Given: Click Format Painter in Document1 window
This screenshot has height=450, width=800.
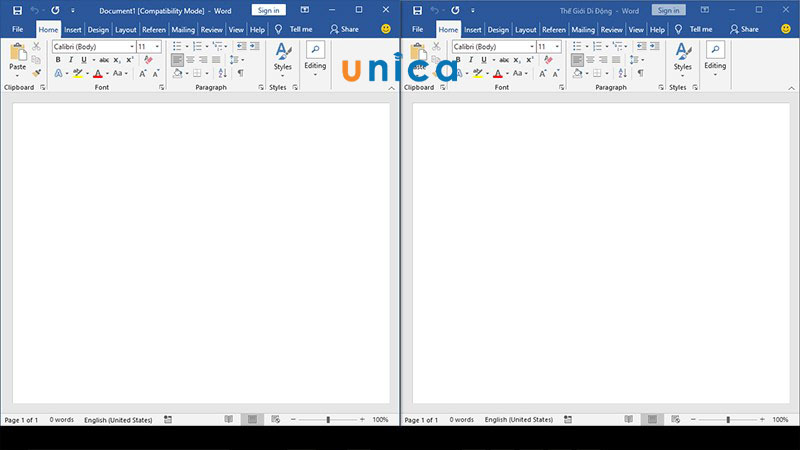Looking at the screenshot, I should 37,73.
